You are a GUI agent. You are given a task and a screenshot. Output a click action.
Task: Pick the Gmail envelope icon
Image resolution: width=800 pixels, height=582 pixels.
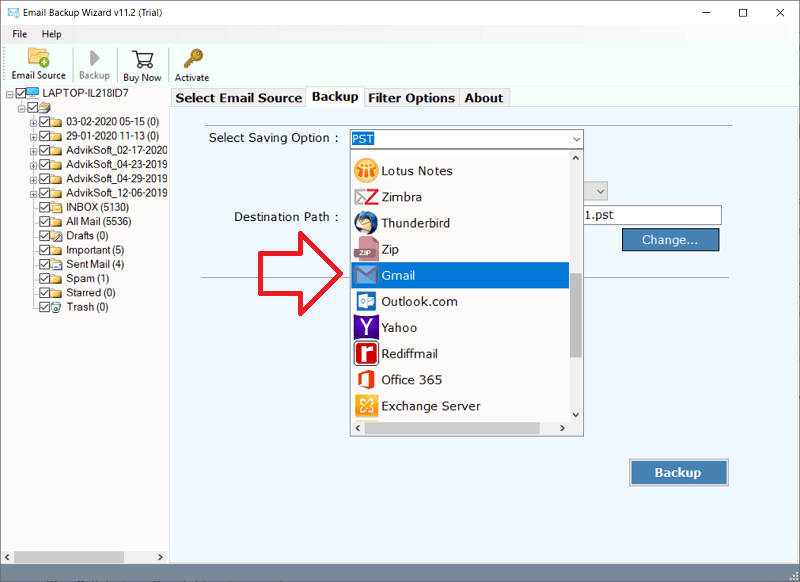click(366, 275)
